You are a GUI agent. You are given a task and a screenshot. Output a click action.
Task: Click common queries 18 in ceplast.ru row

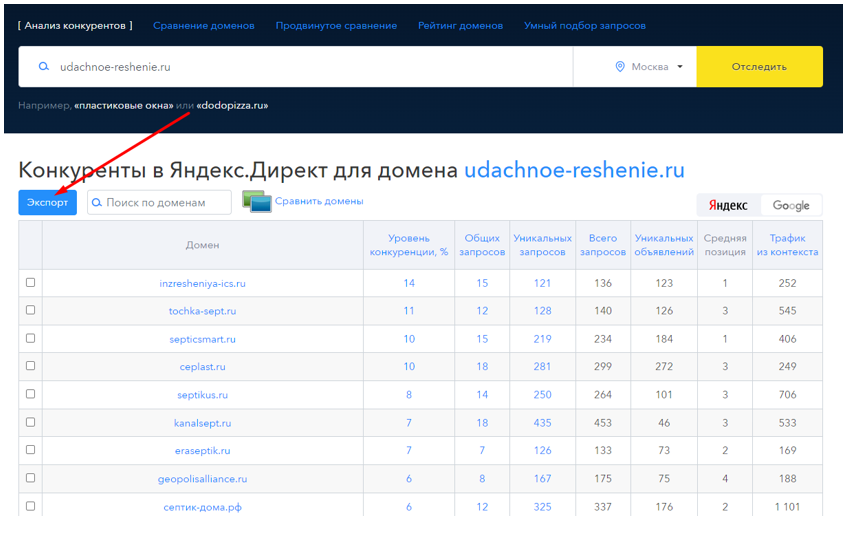pos(482,367)
